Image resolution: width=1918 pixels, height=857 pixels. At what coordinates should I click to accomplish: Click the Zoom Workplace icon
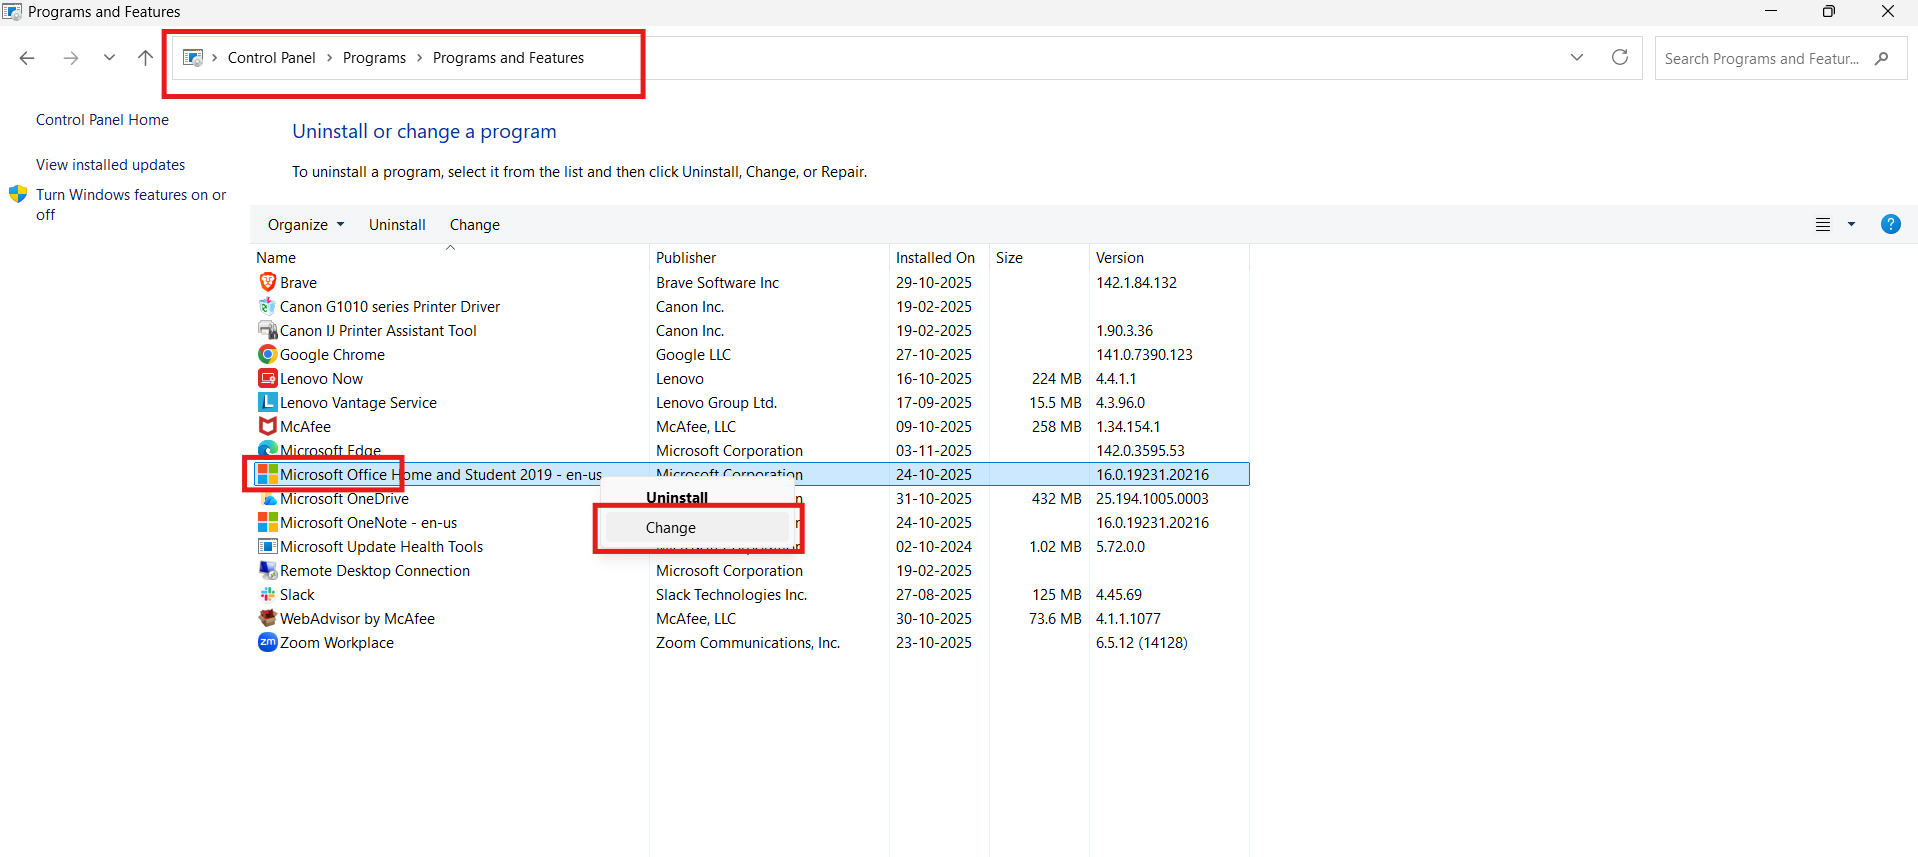(x=267, y=642)
